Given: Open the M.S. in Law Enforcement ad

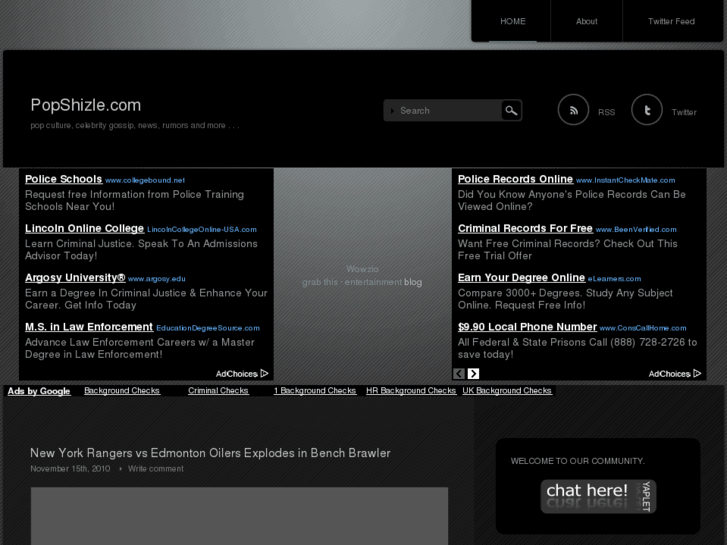Looking at the screenshot, I should click(x=89, y=327).
